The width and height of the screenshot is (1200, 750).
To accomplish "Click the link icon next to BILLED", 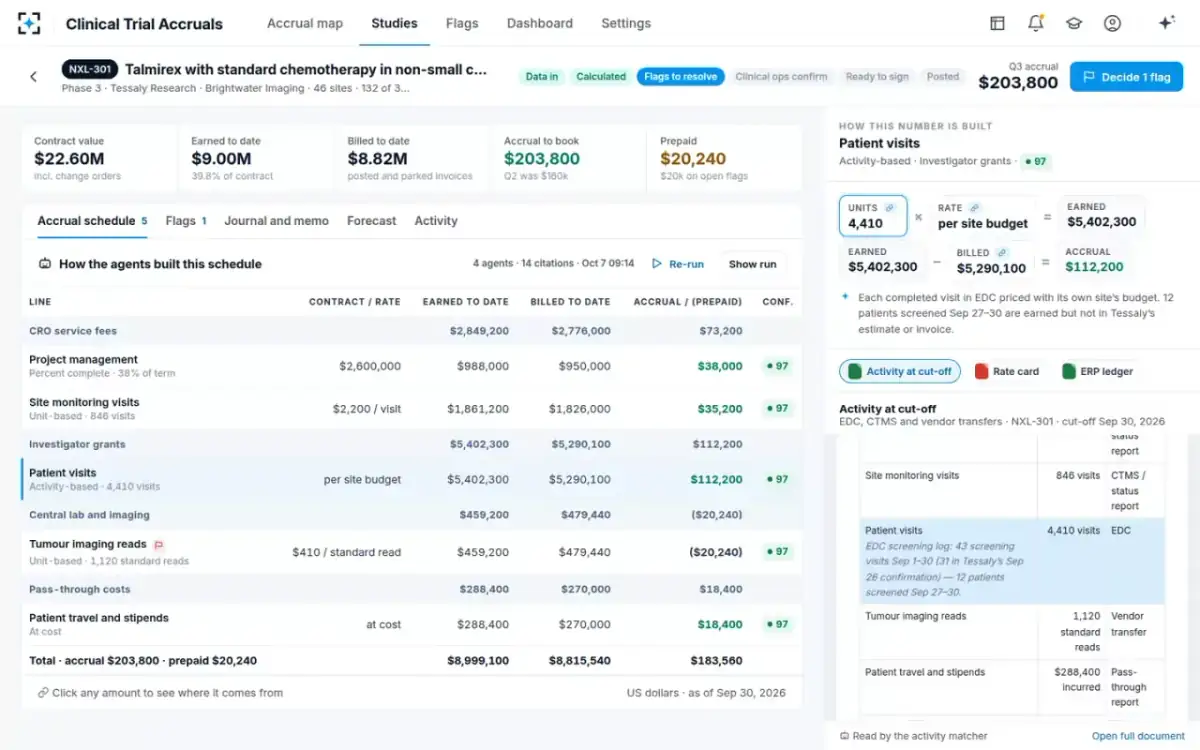I will click(x=1001, y=253).
